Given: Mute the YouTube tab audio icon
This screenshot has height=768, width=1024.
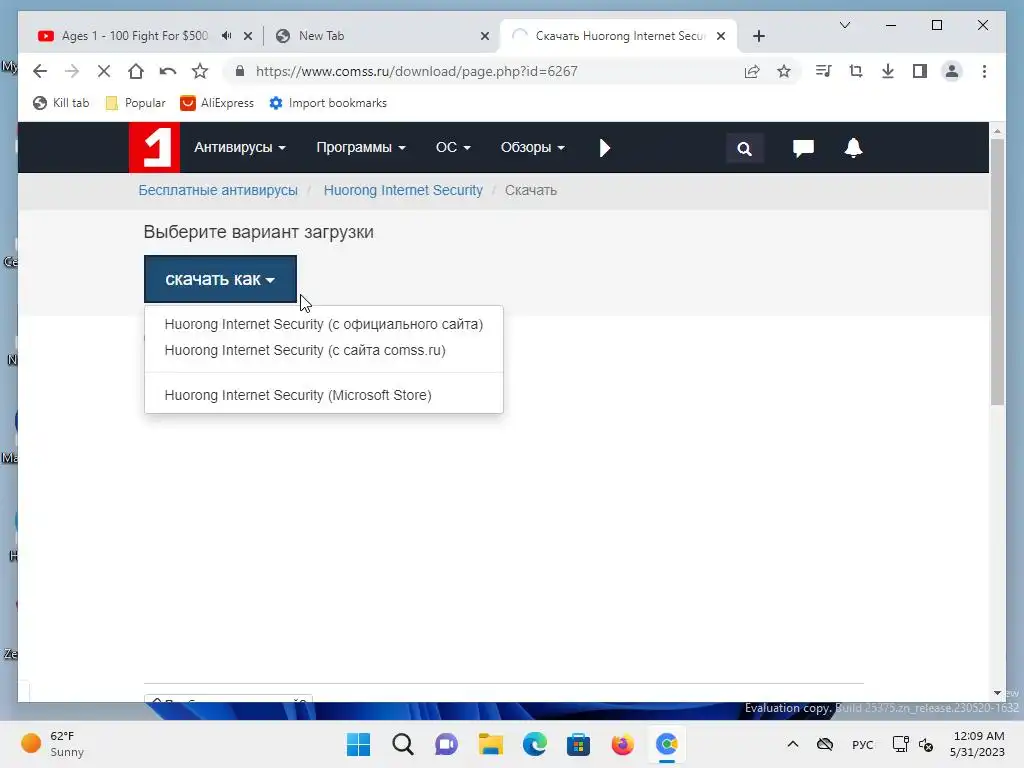Looking at the screenshot, I should [x=226, y=36].
